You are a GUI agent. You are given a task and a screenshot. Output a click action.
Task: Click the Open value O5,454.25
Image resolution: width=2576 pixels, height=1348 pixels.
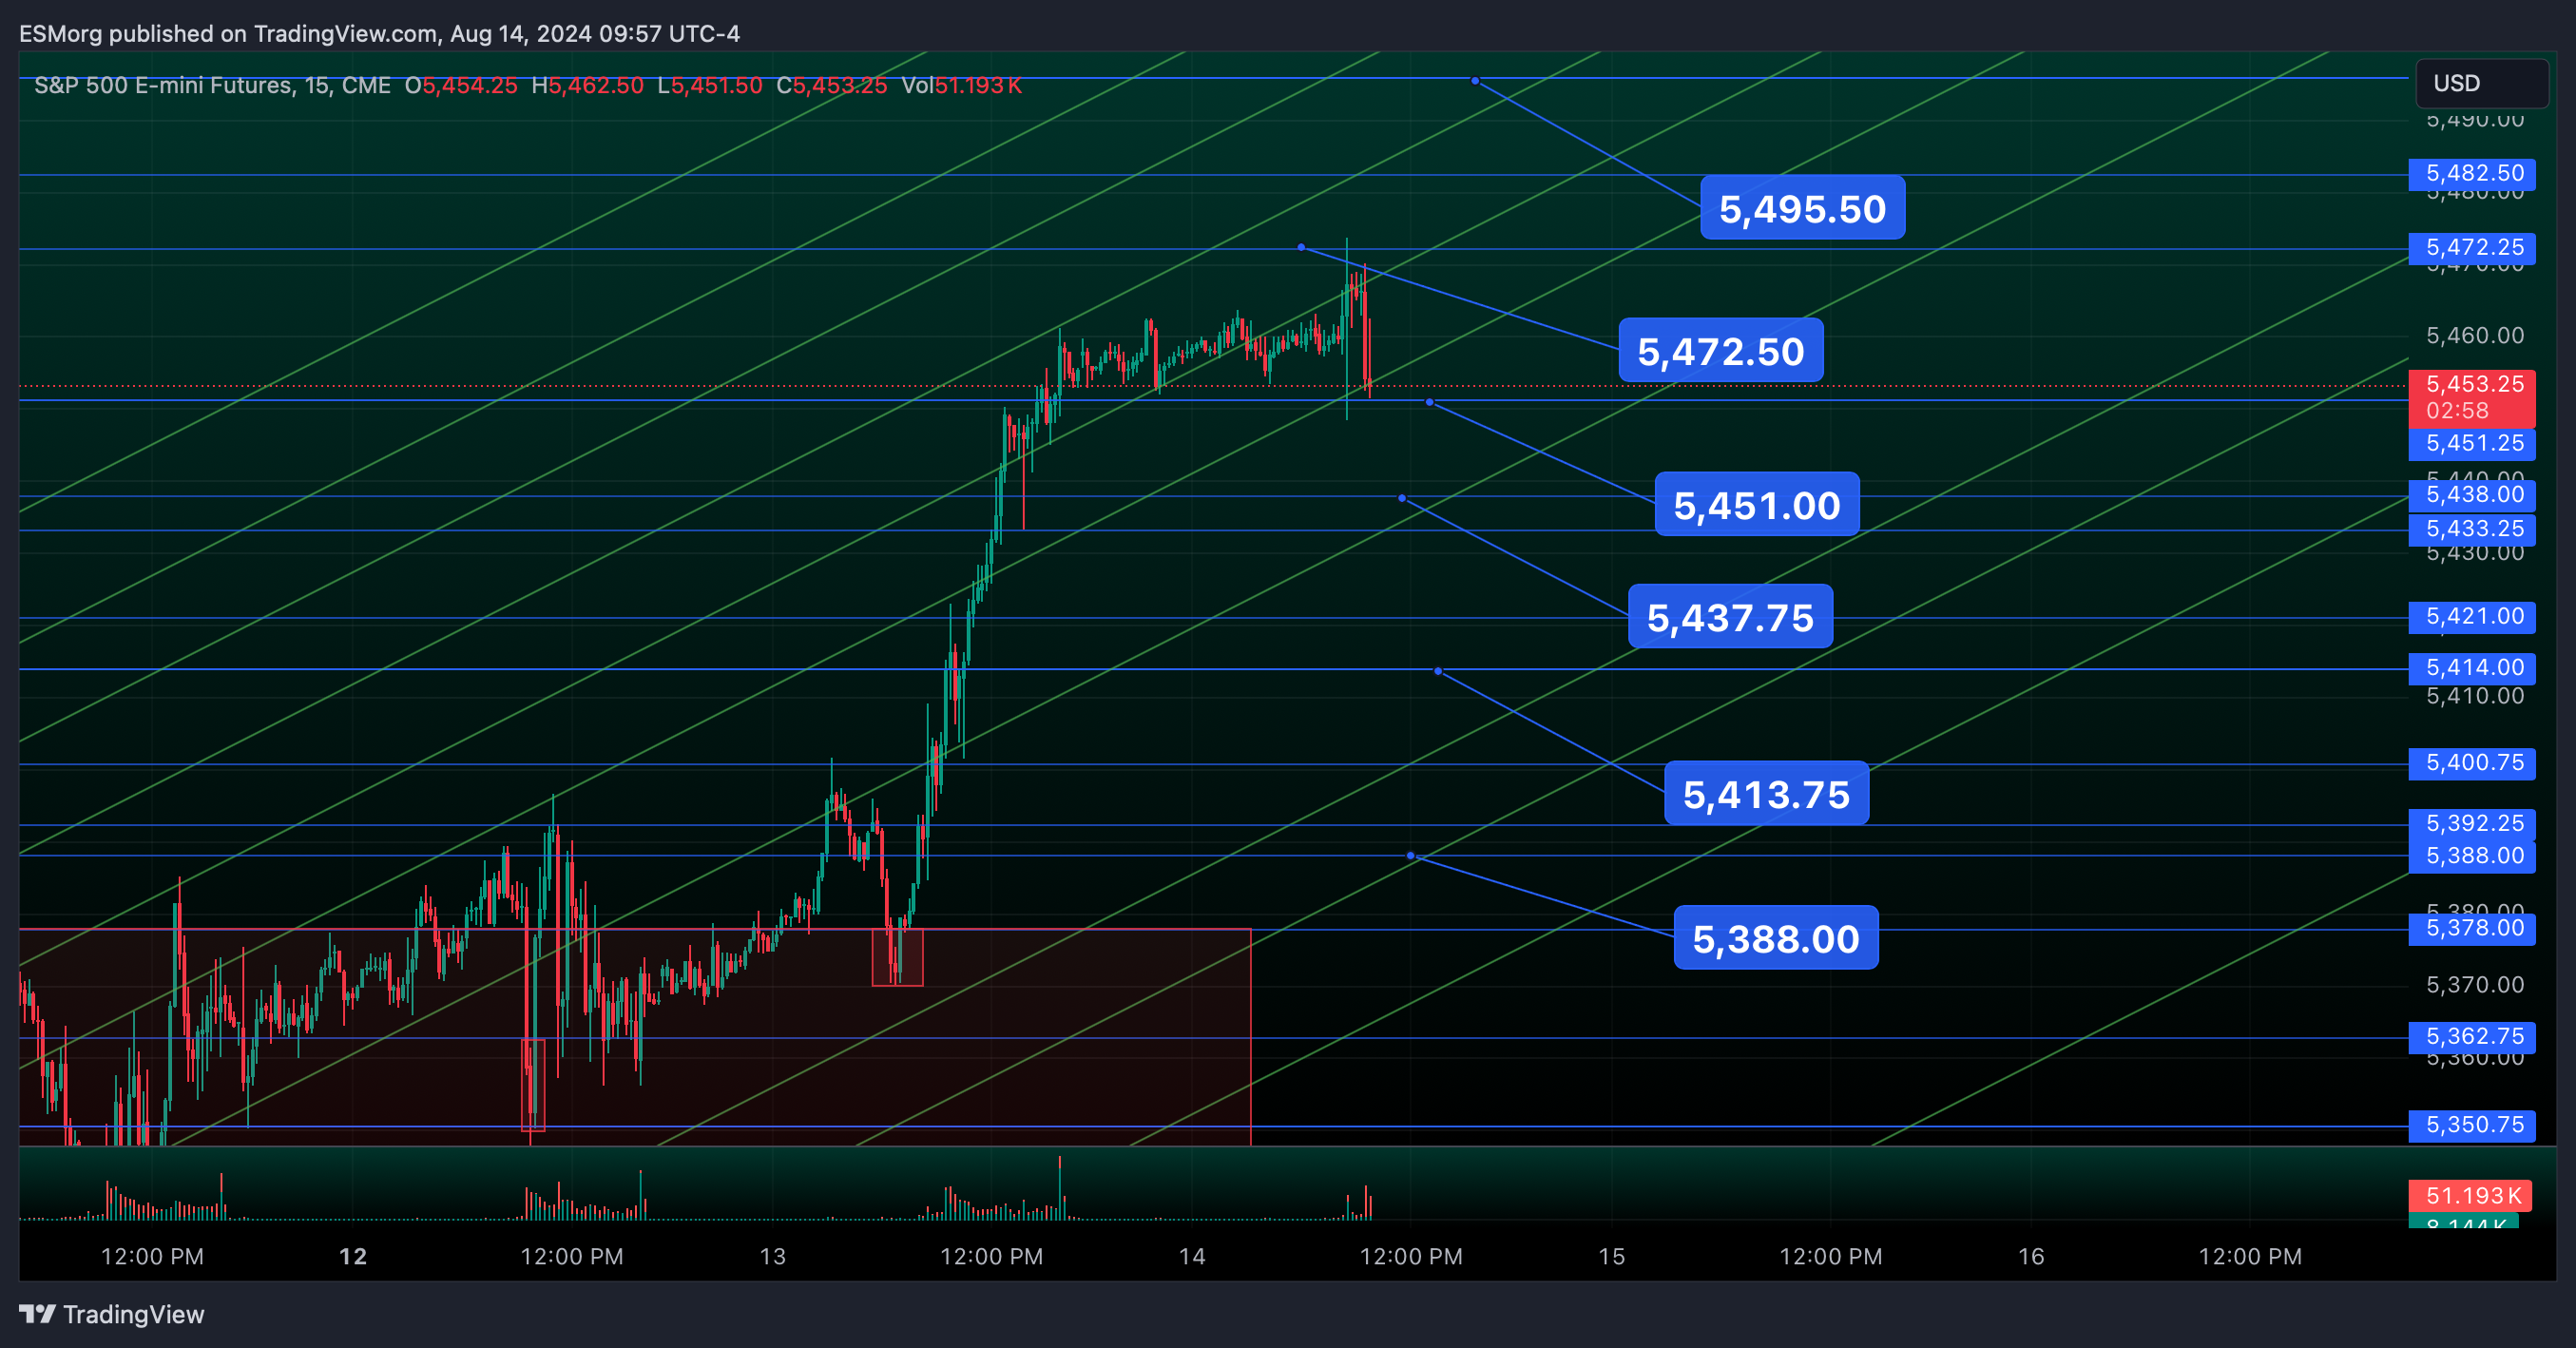click(x=461, y=86)
